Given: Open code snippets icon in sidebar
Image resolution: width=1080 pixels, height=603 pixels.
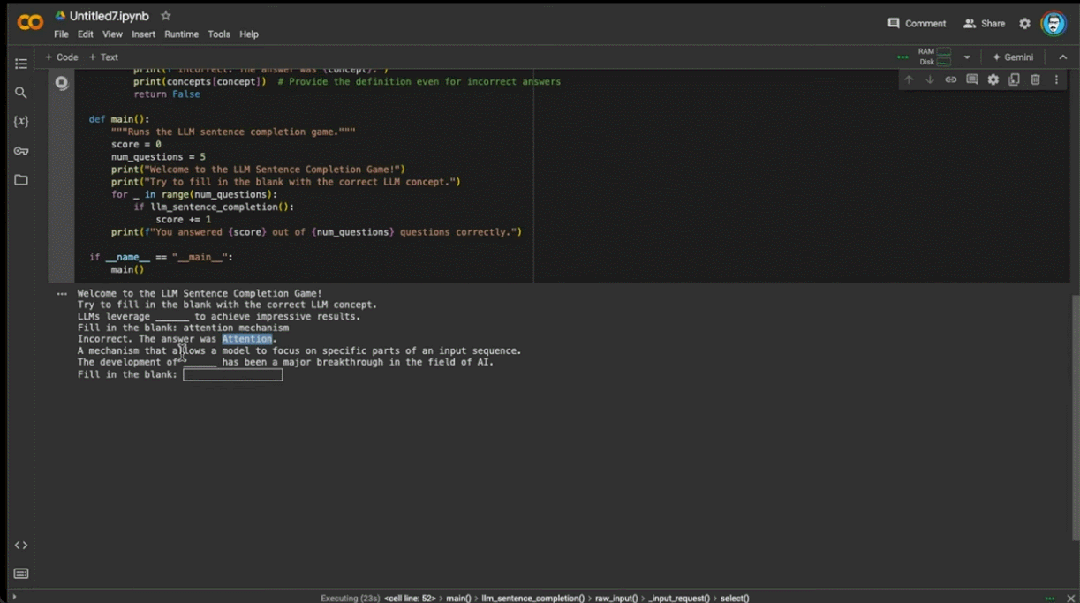Looking at the screenshot, I should (21, 545).
